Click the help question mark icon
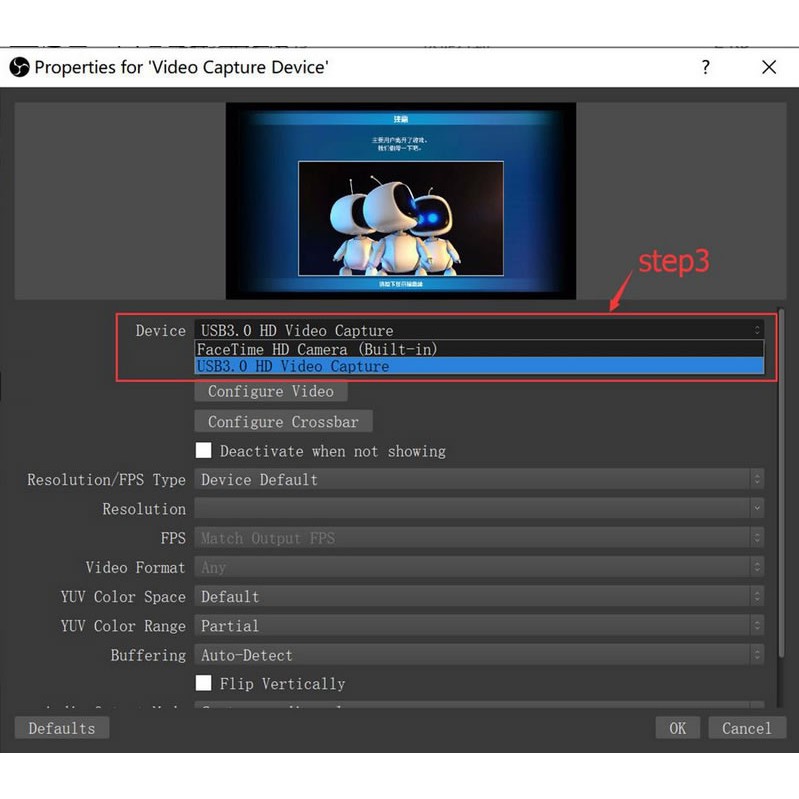Screen dimensions: 799x799 pyautogui.click(x=706, y=67)
